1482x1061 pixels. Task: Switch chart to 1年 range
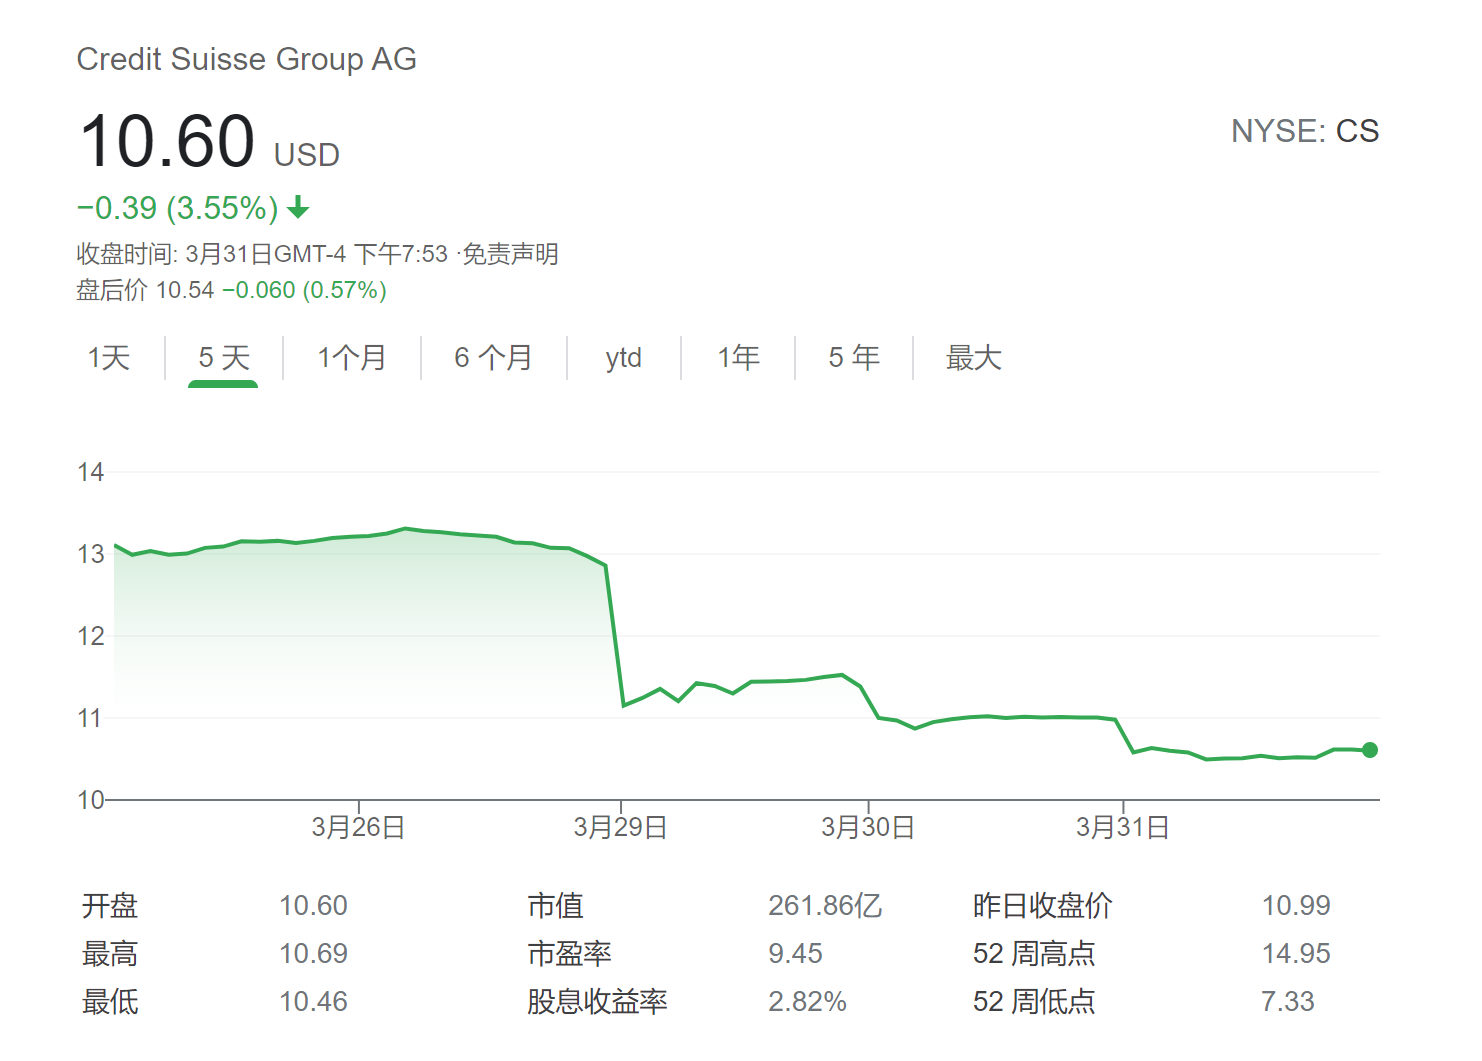tap(738, 358)
